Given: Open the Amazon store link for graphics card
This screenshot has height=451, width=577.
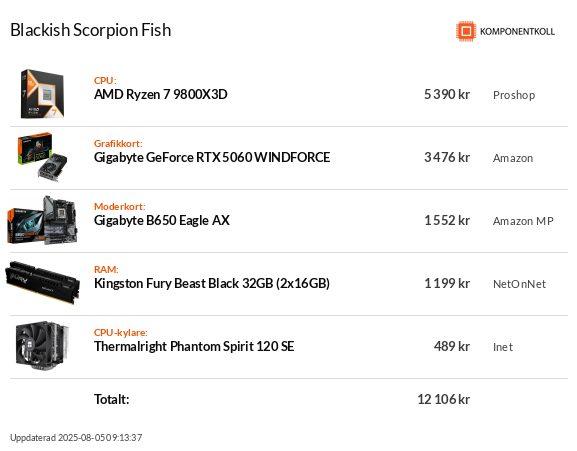Looking at the screenshot, I should click(x=513, y=158).
